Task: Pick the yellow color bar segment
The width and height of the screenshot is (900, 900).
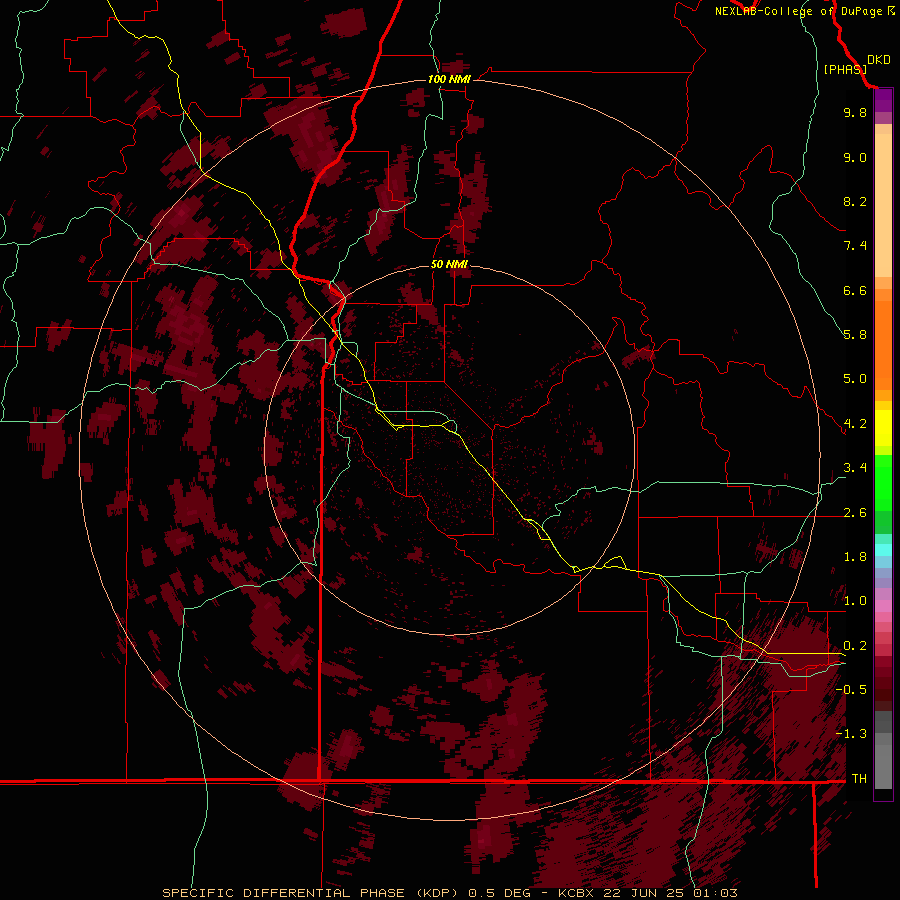Action: point(883,428)
